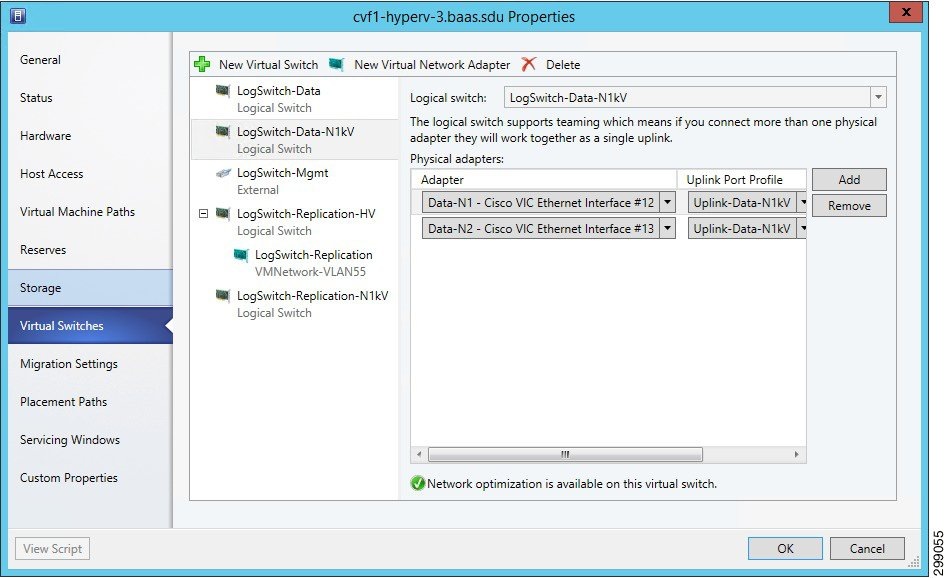Select LogSwitch-Replication-N1kV in the switch tree
945x578 pixels.
pyautogui.click(x=294, y=304)
